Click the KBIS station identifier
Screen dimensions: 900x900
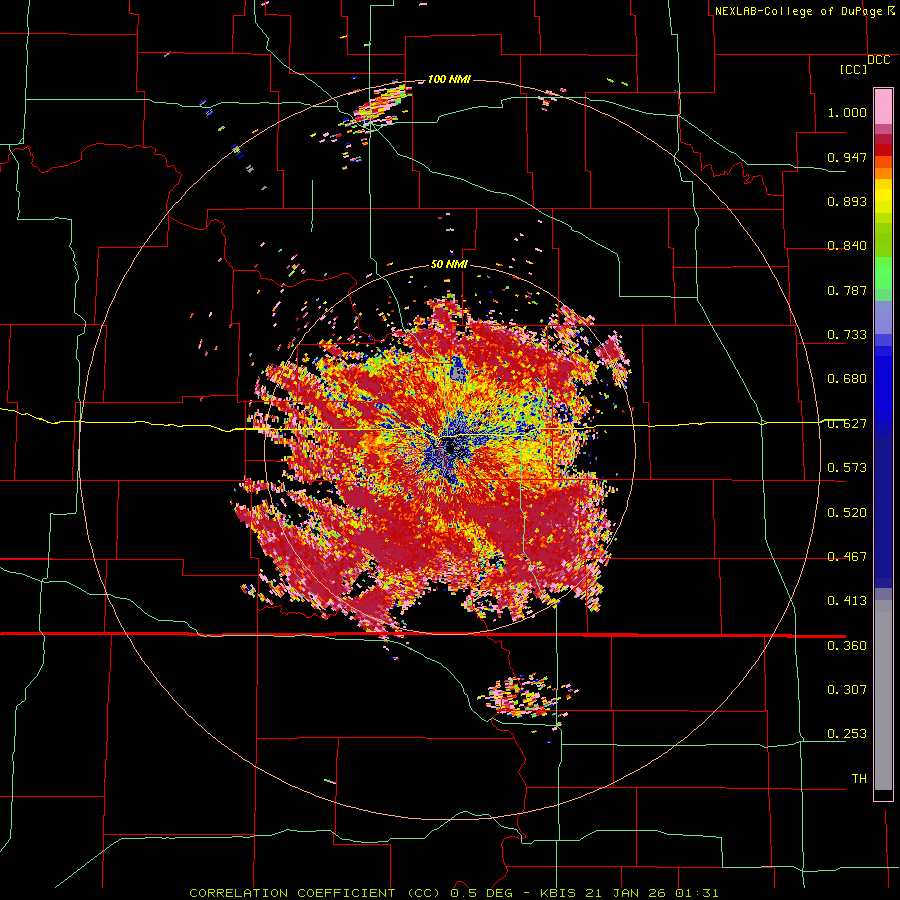point(559,893)
